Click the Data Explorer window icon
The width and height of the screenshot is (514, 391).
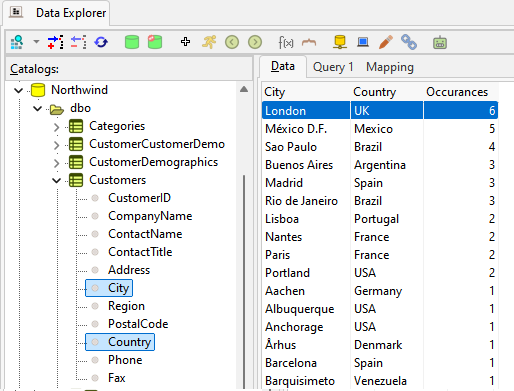point(16,12)
